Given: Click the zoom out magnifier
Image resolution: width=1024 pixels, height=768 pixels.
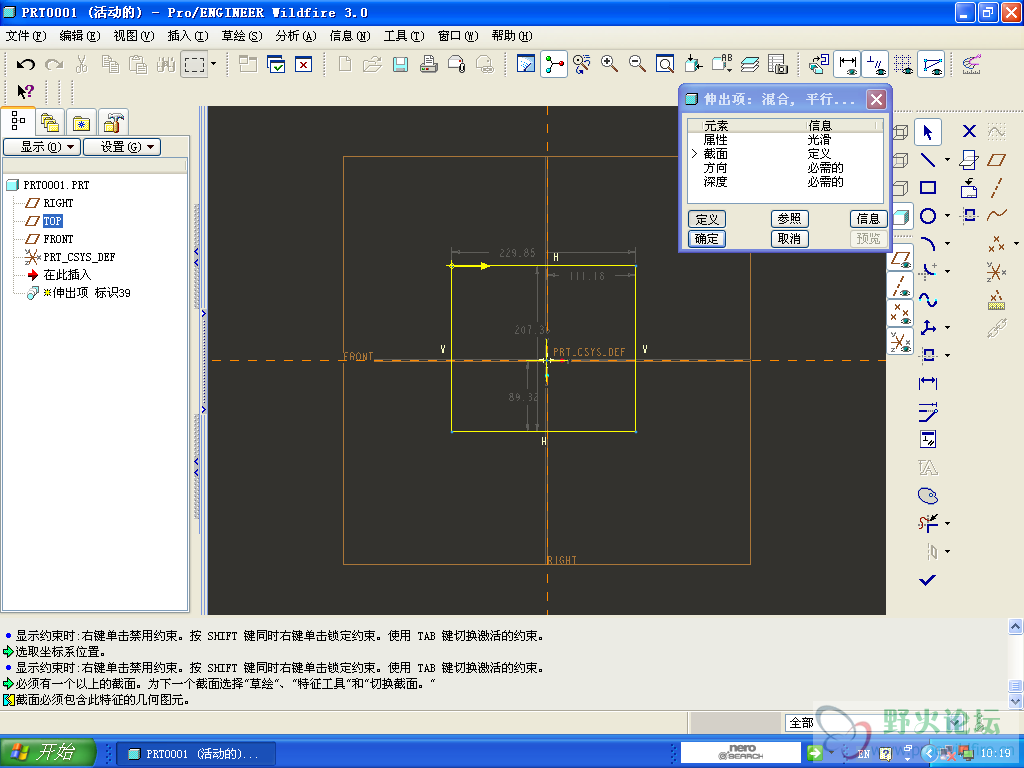Looking at the screenshot, I should click(637, 64).
